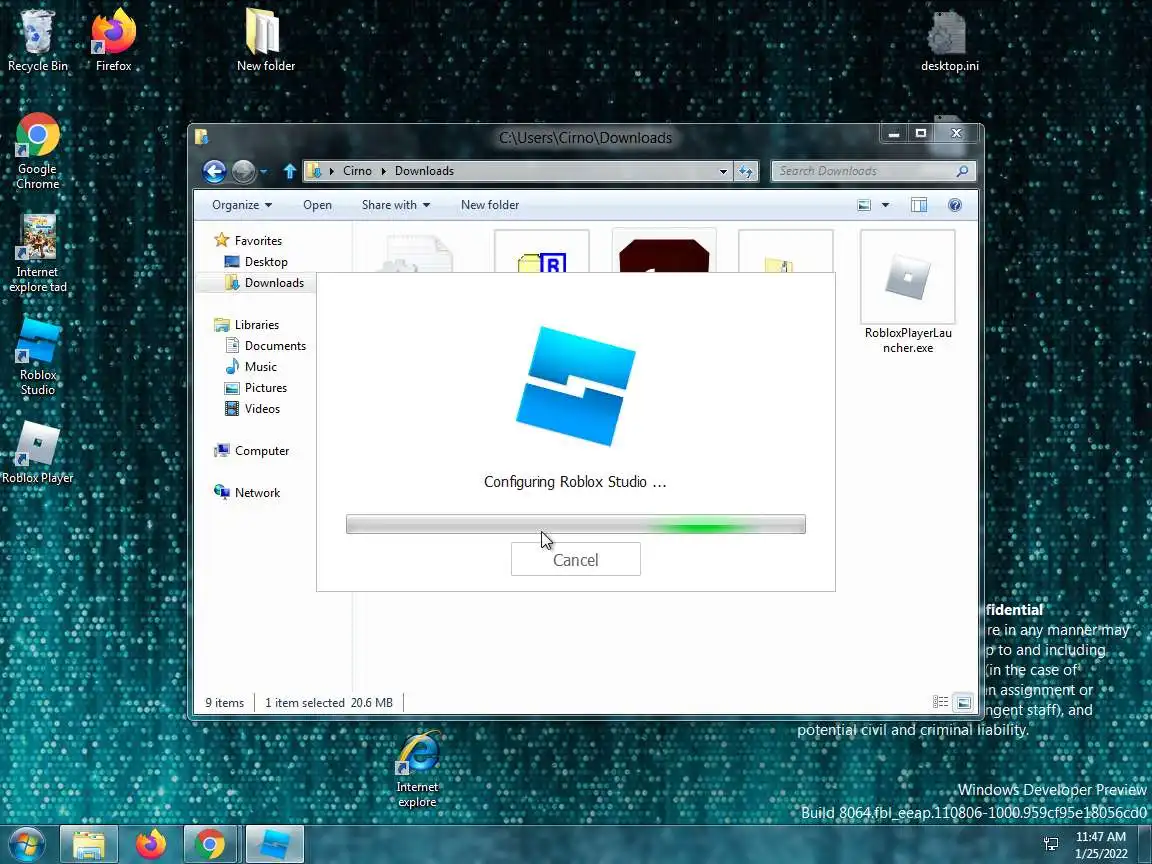
Task: Change the view with the views icon
Action: click(x=864, y=205)
